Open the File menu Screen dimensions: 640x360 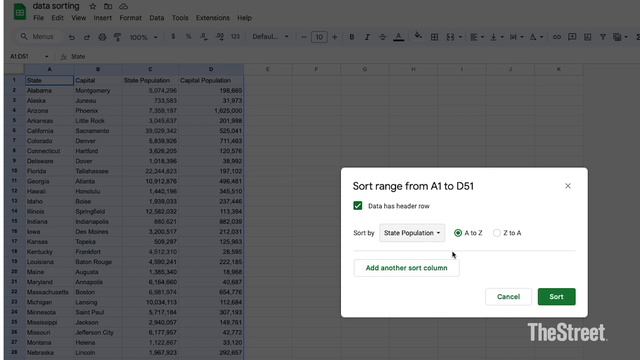point(38,18)
